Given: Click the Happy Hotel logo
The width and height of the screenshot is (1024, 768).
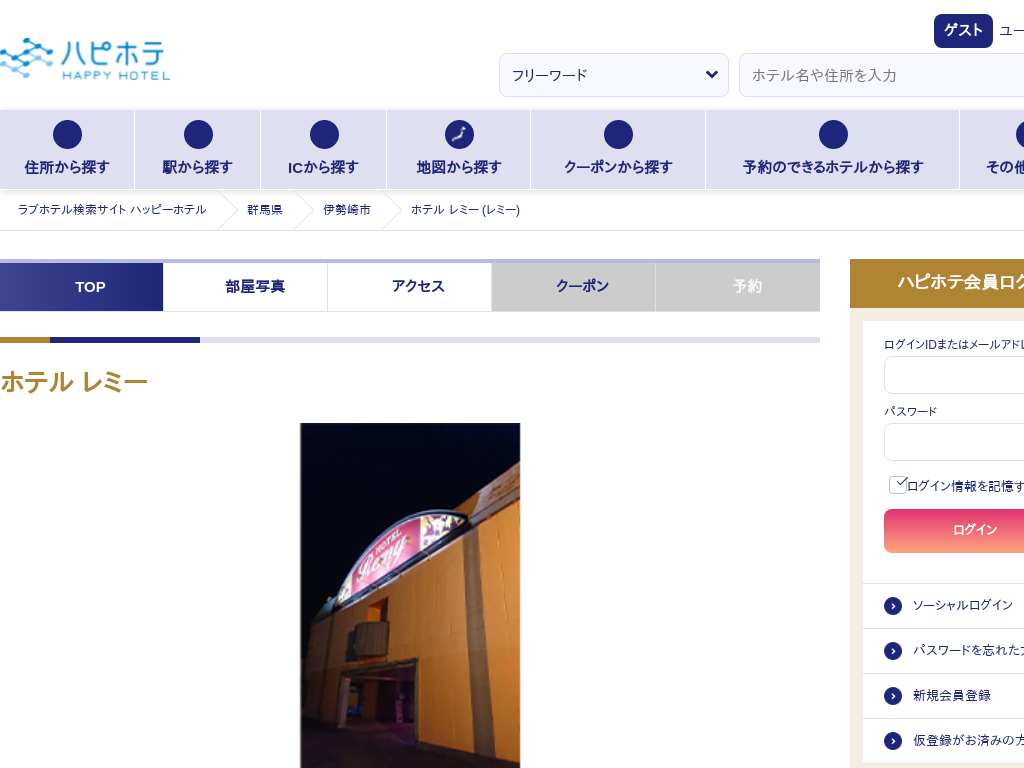Looking at the screenshot, I should pyautogui.click(x=85, y=59).
